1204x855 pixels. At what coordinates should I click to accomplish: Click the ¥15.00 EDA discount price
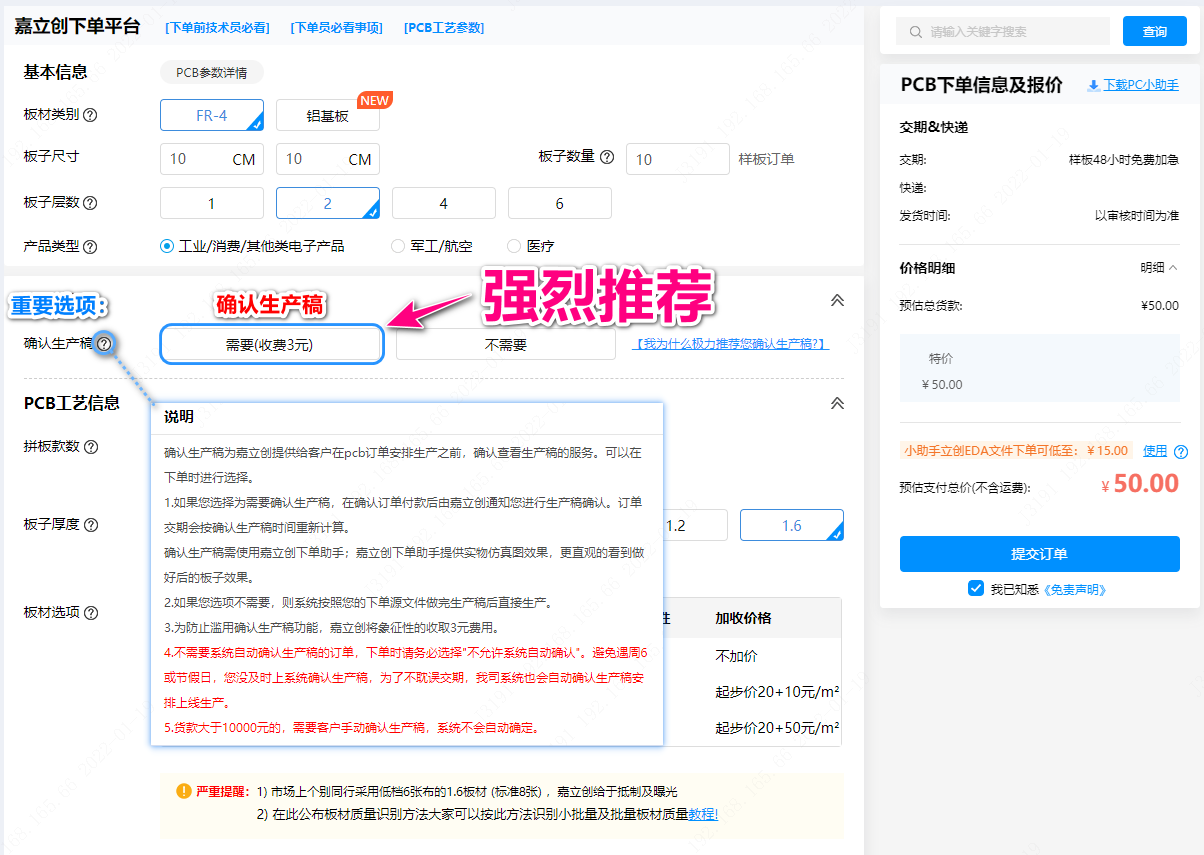point(1107,451)
